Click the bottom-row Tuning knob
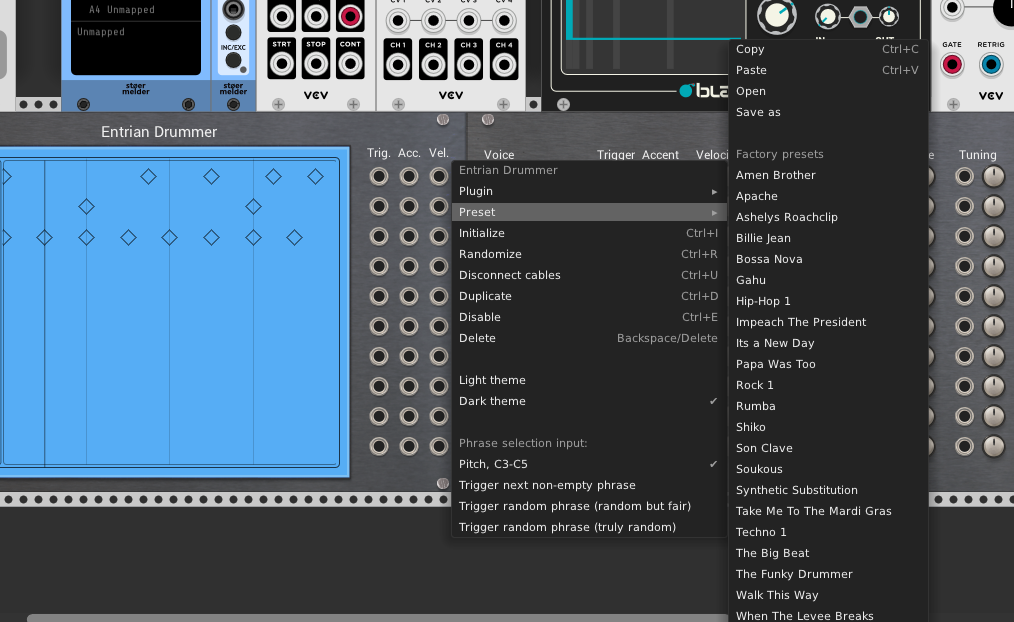This screenshot has height=622, width=1014. coord(994,445)
